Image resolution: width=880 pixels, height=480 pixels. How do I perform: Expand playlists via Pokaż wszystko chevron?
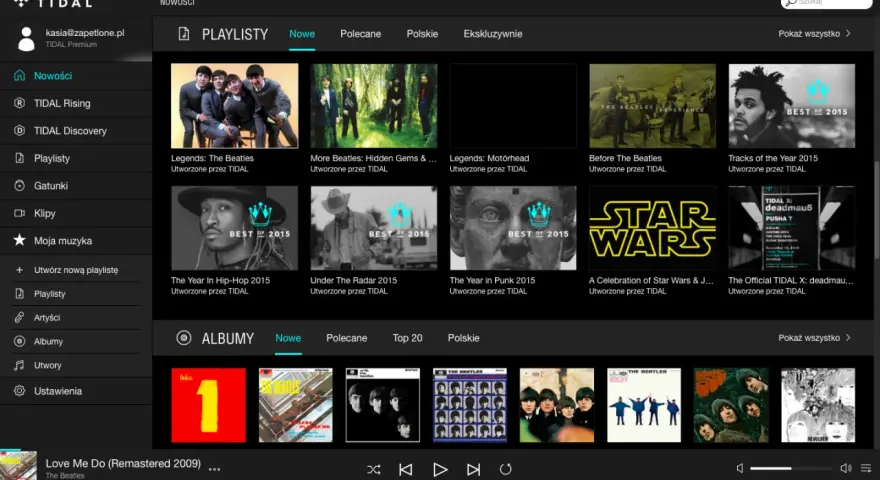coord(848,34)
